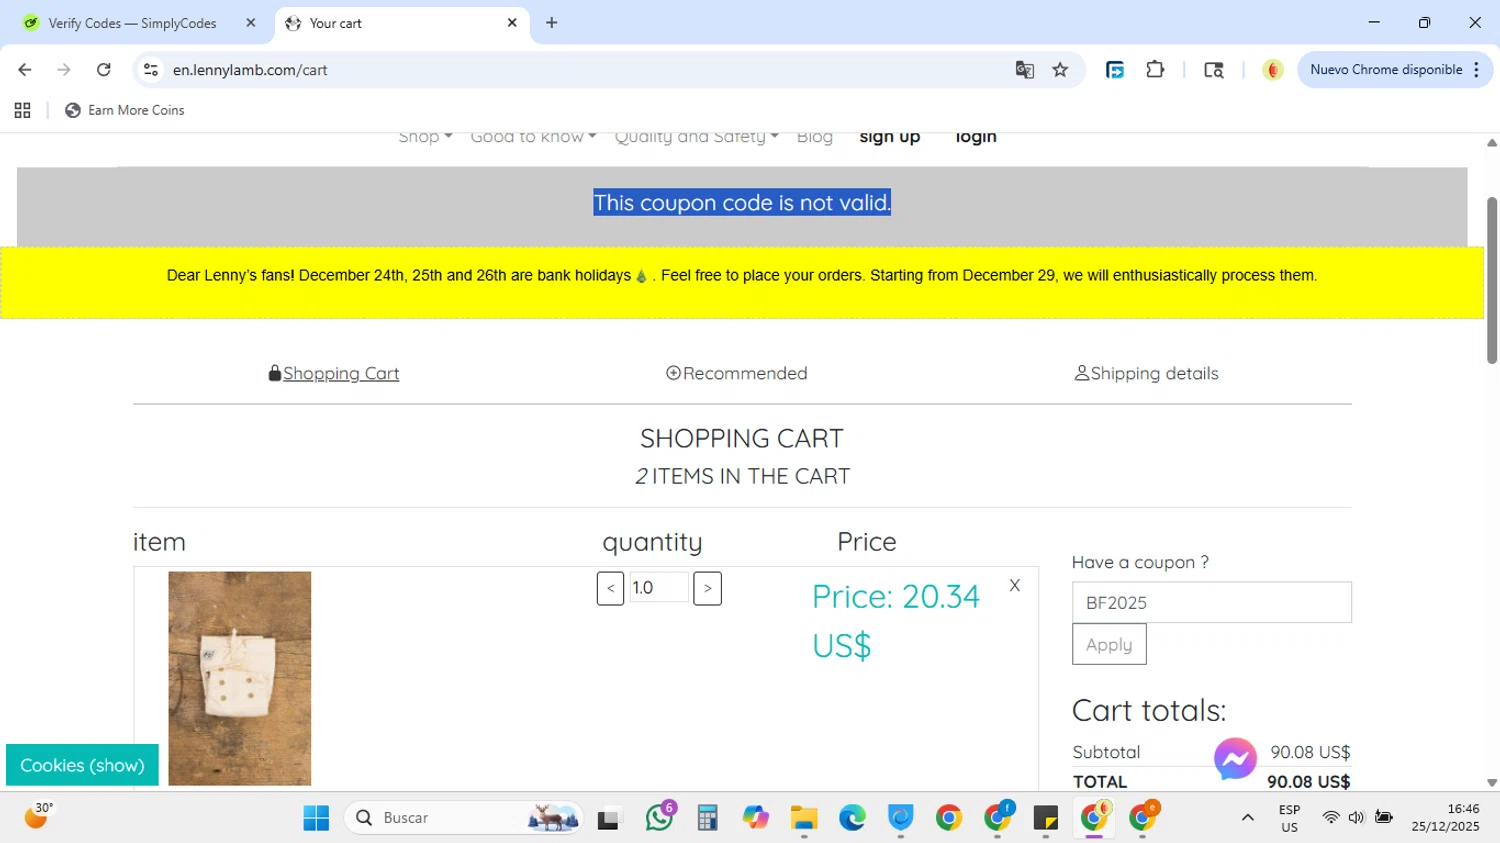Open the Blog page
This screenshot has height=843, width=1500.
point(815,137)
